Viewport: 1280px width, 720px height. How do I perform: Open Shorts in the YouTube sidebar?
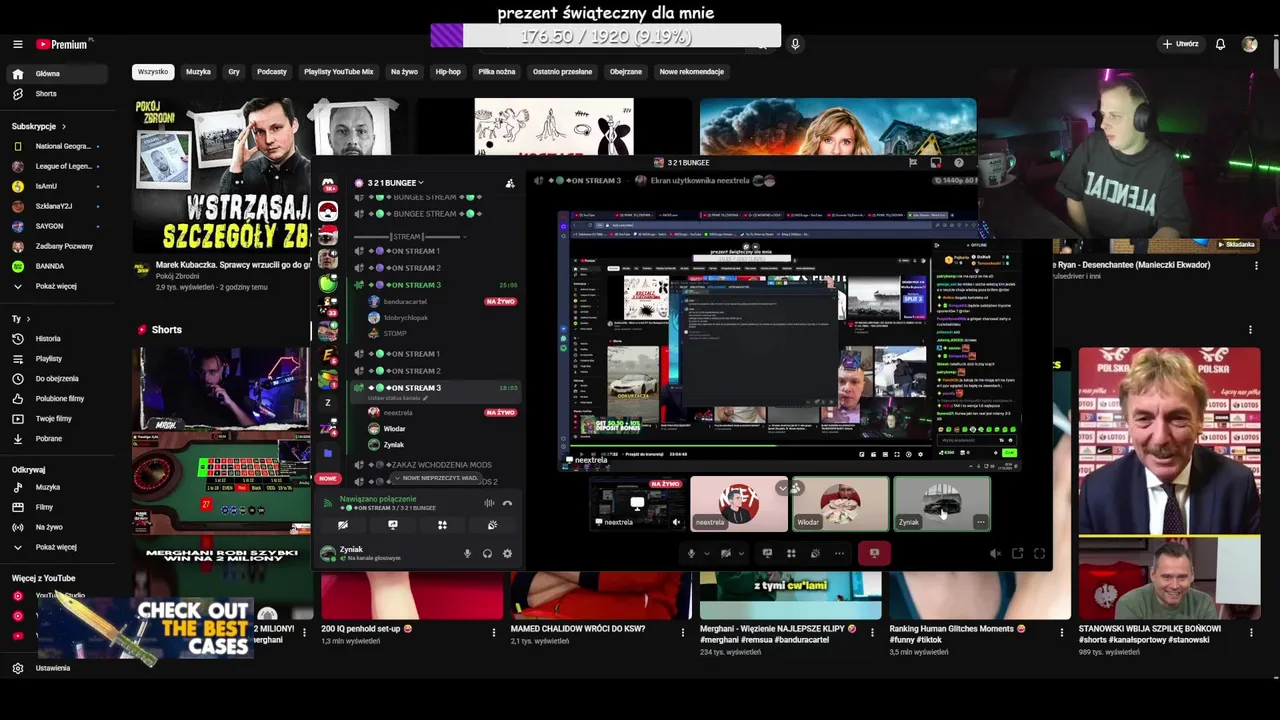tap(45, 94)
